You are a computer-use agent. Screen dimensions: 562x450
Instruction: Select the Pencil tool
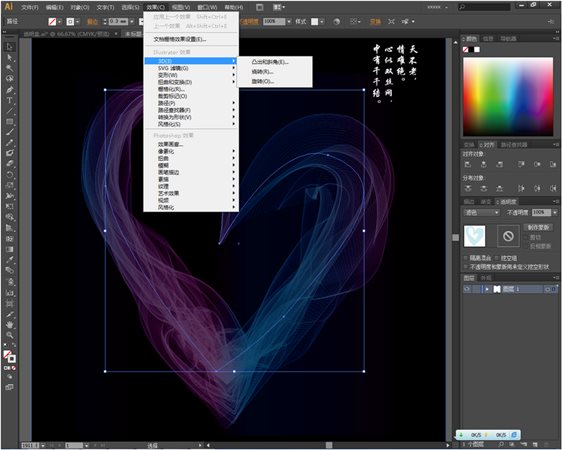tap(9, 143)
